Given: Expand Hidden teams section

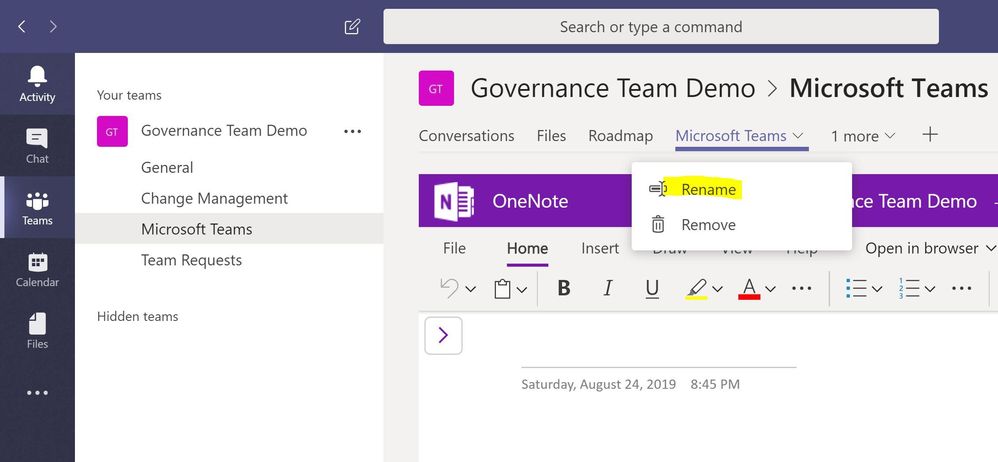Looking at the screenshot, I should (137, 316).
